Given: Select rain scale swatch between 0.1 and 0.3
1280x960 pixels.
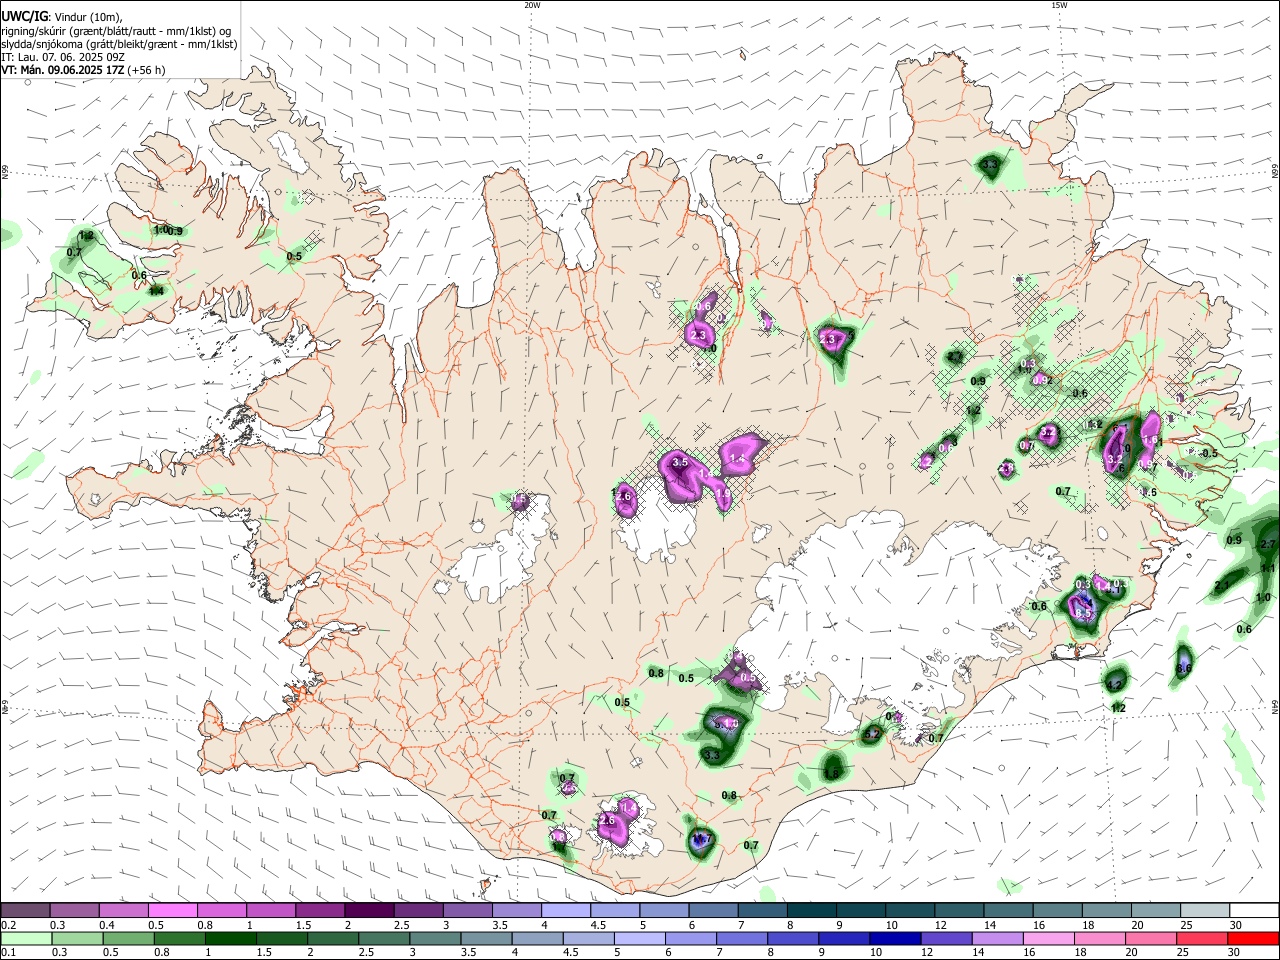Looking at the screenshot, I should point(25,938).
